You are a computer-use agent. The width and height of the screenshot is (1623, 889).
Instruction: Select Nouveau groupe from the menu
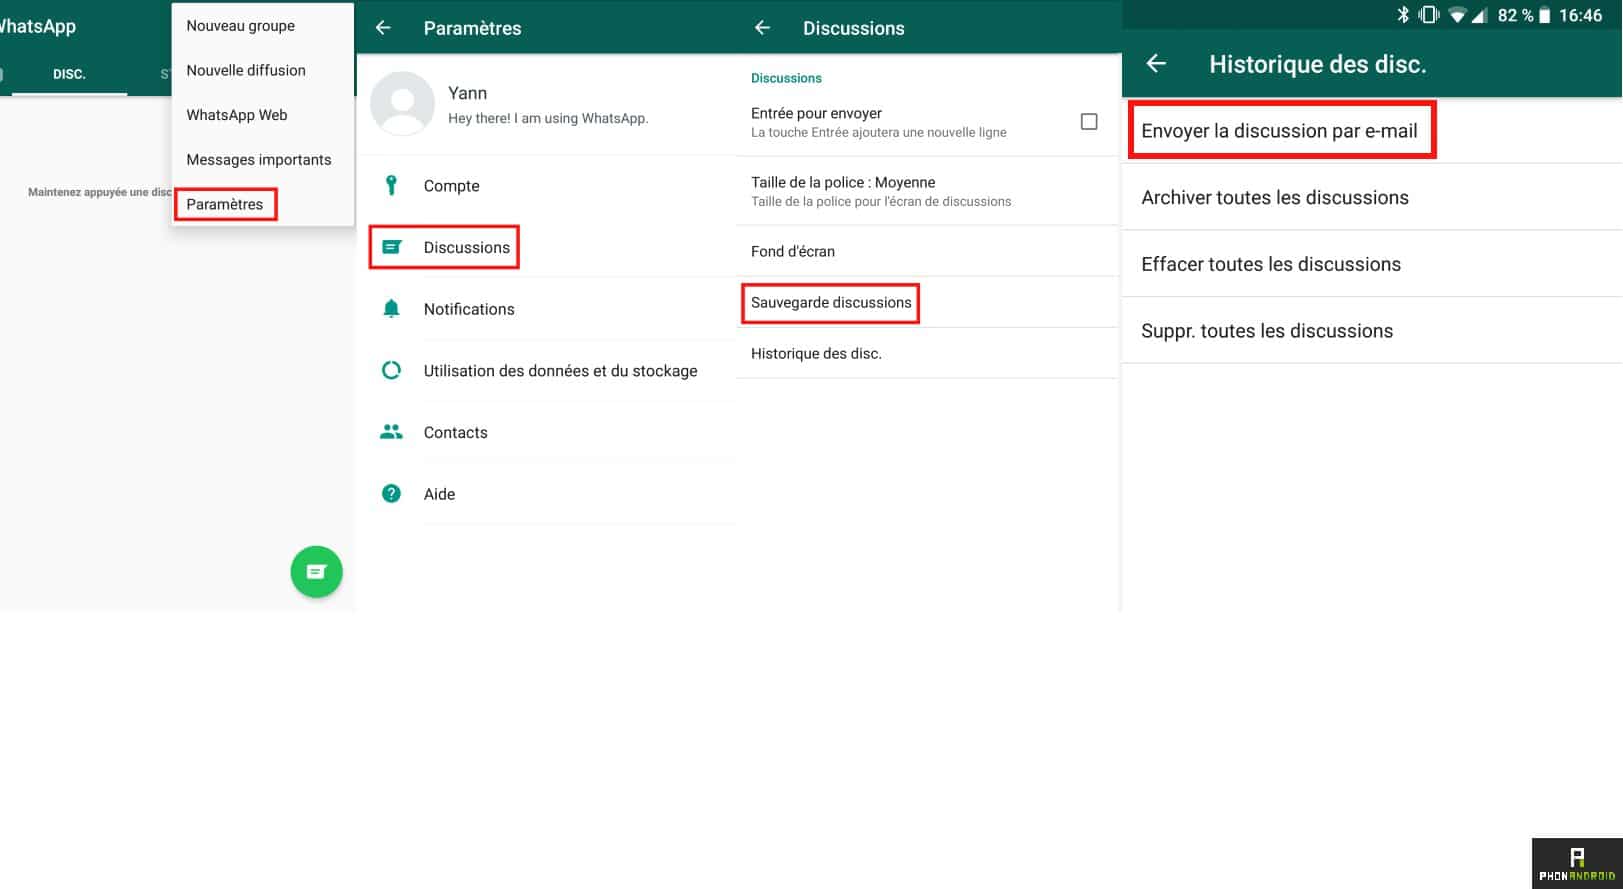coord(262,26)
